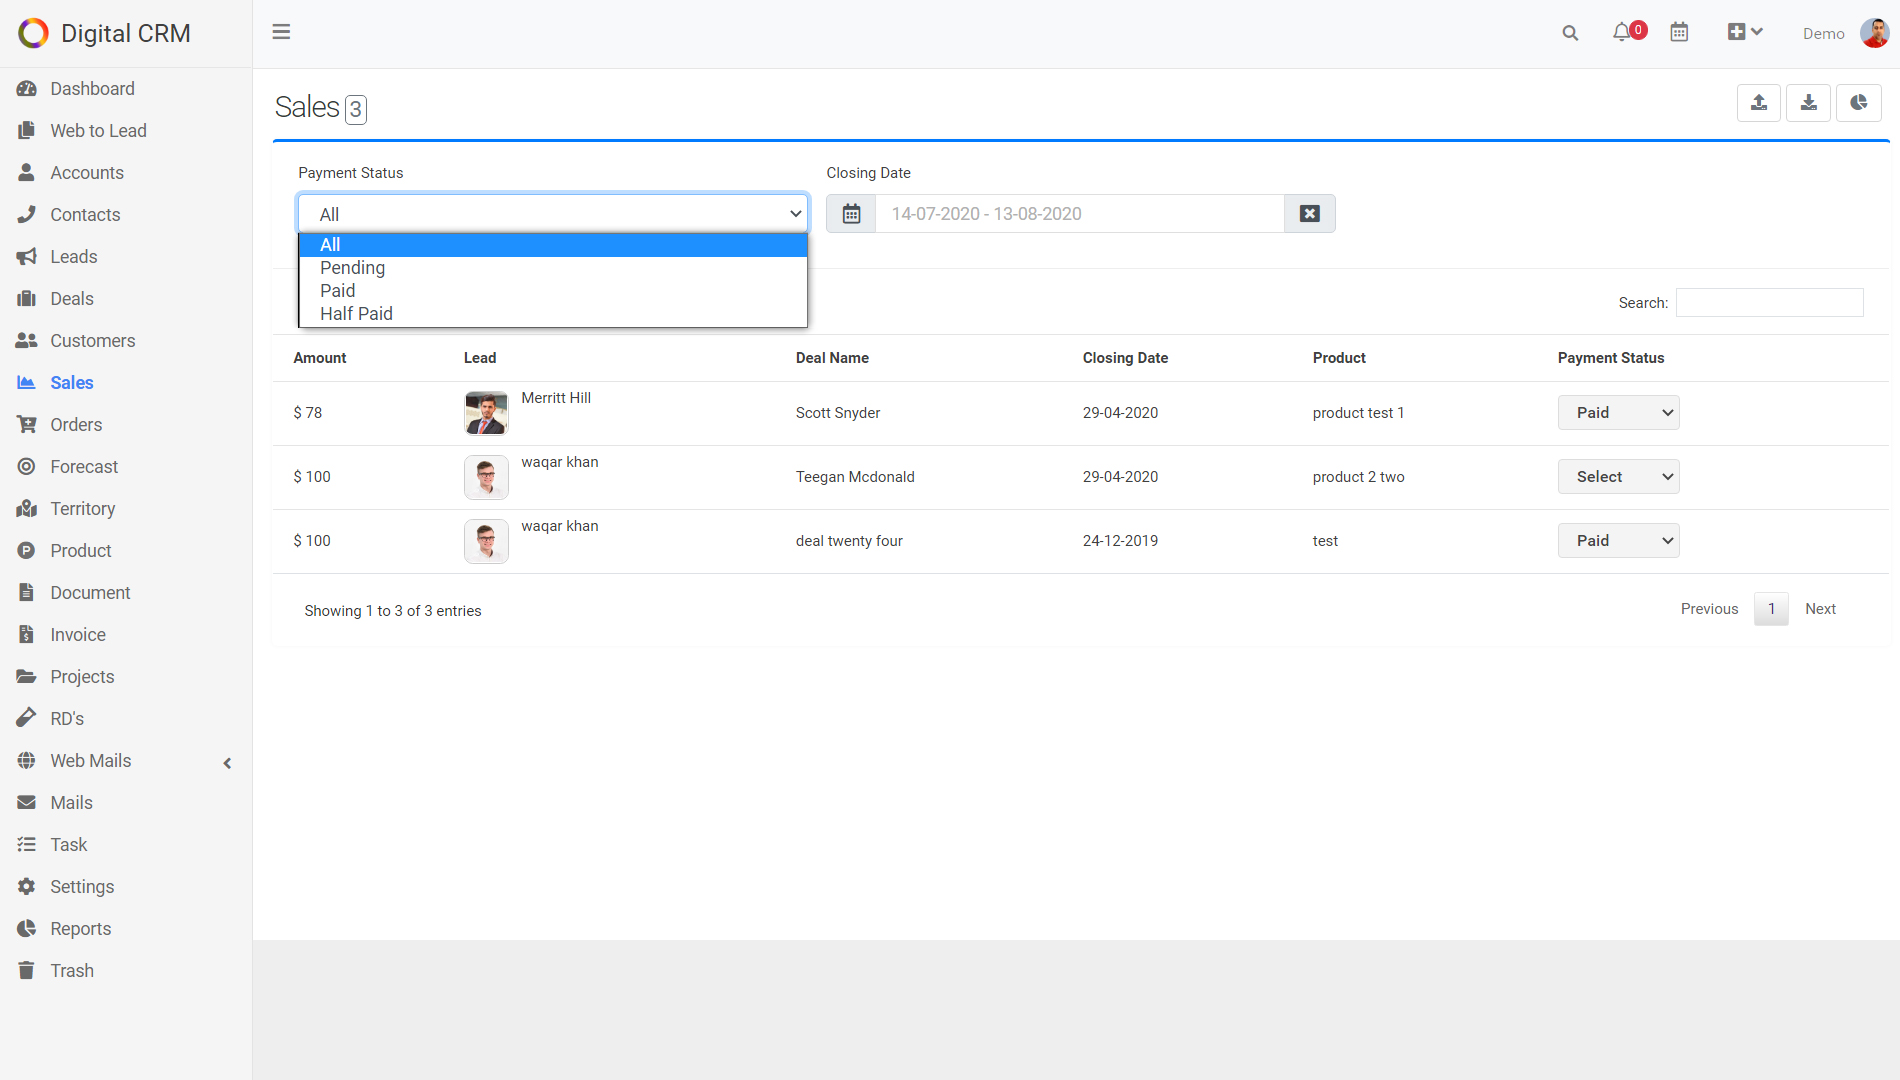Sort the table by Amount column
The width and height of the screenshot is (1900, 1080).
[320, 358]
